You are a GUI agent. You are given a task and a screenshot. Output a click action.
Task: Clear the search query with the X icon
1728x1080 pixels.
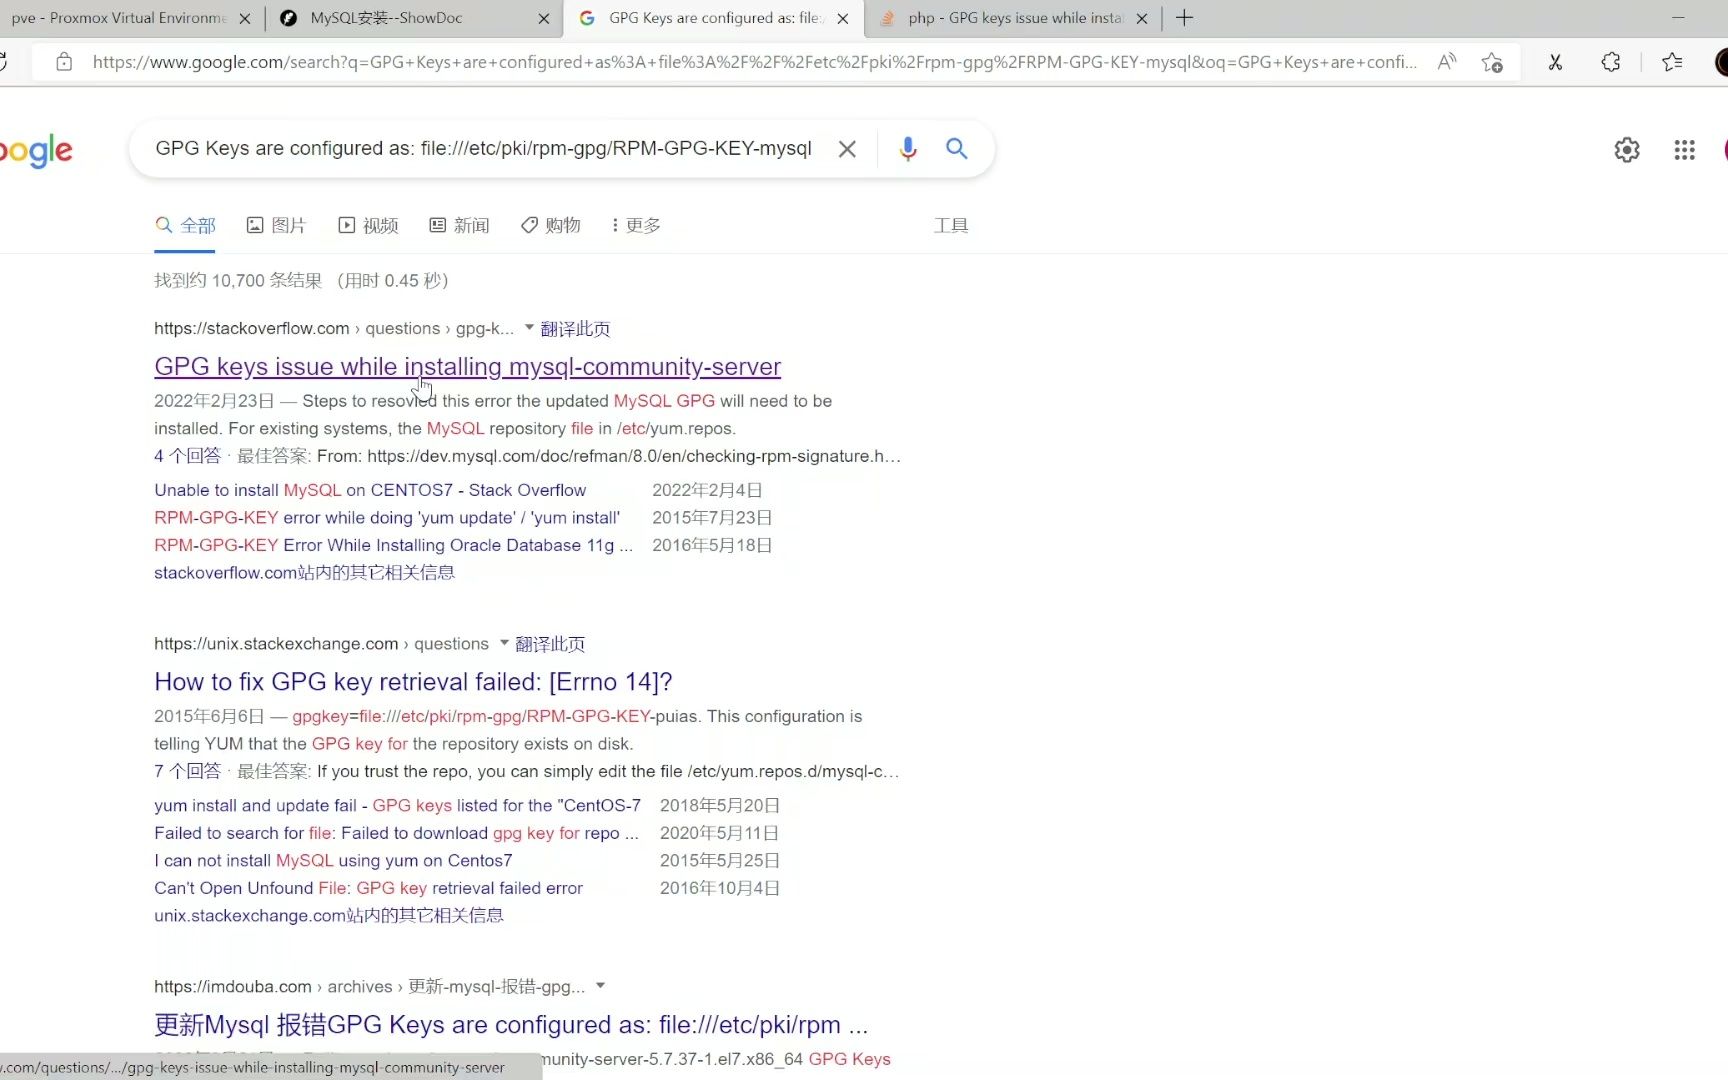846,148
